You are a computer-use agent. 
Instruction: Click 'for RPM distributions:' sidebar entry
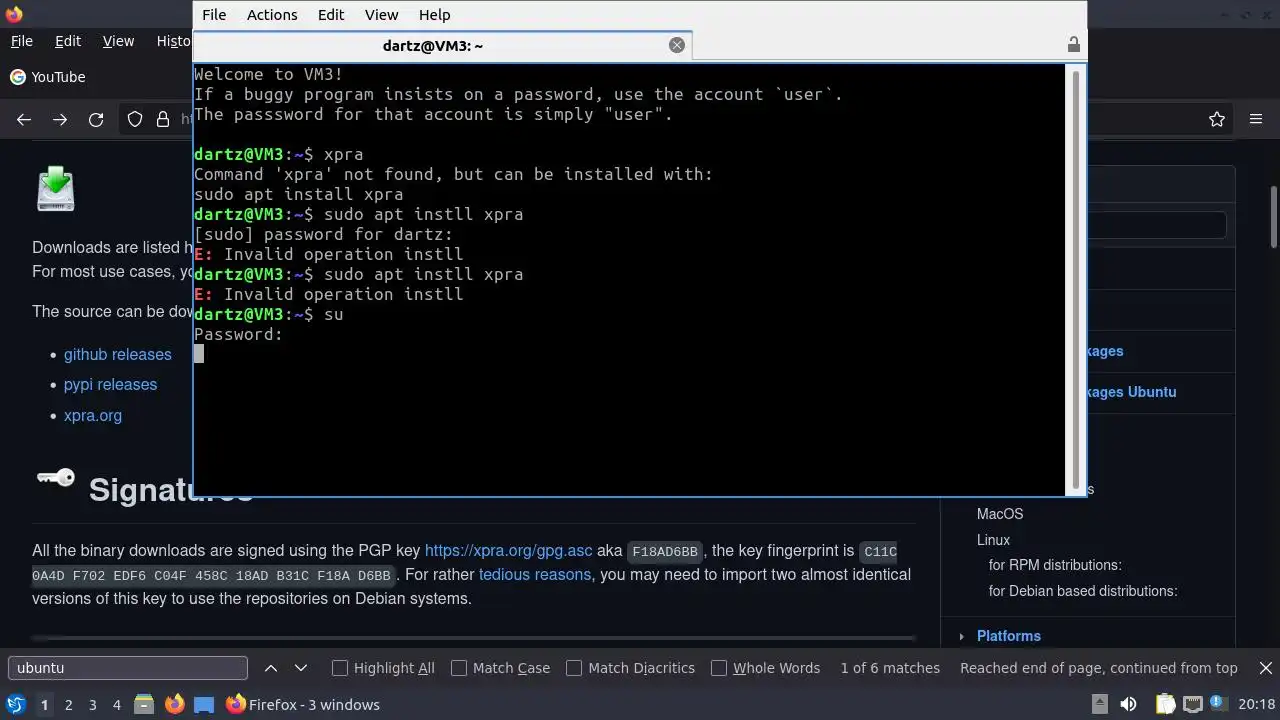1055,565
